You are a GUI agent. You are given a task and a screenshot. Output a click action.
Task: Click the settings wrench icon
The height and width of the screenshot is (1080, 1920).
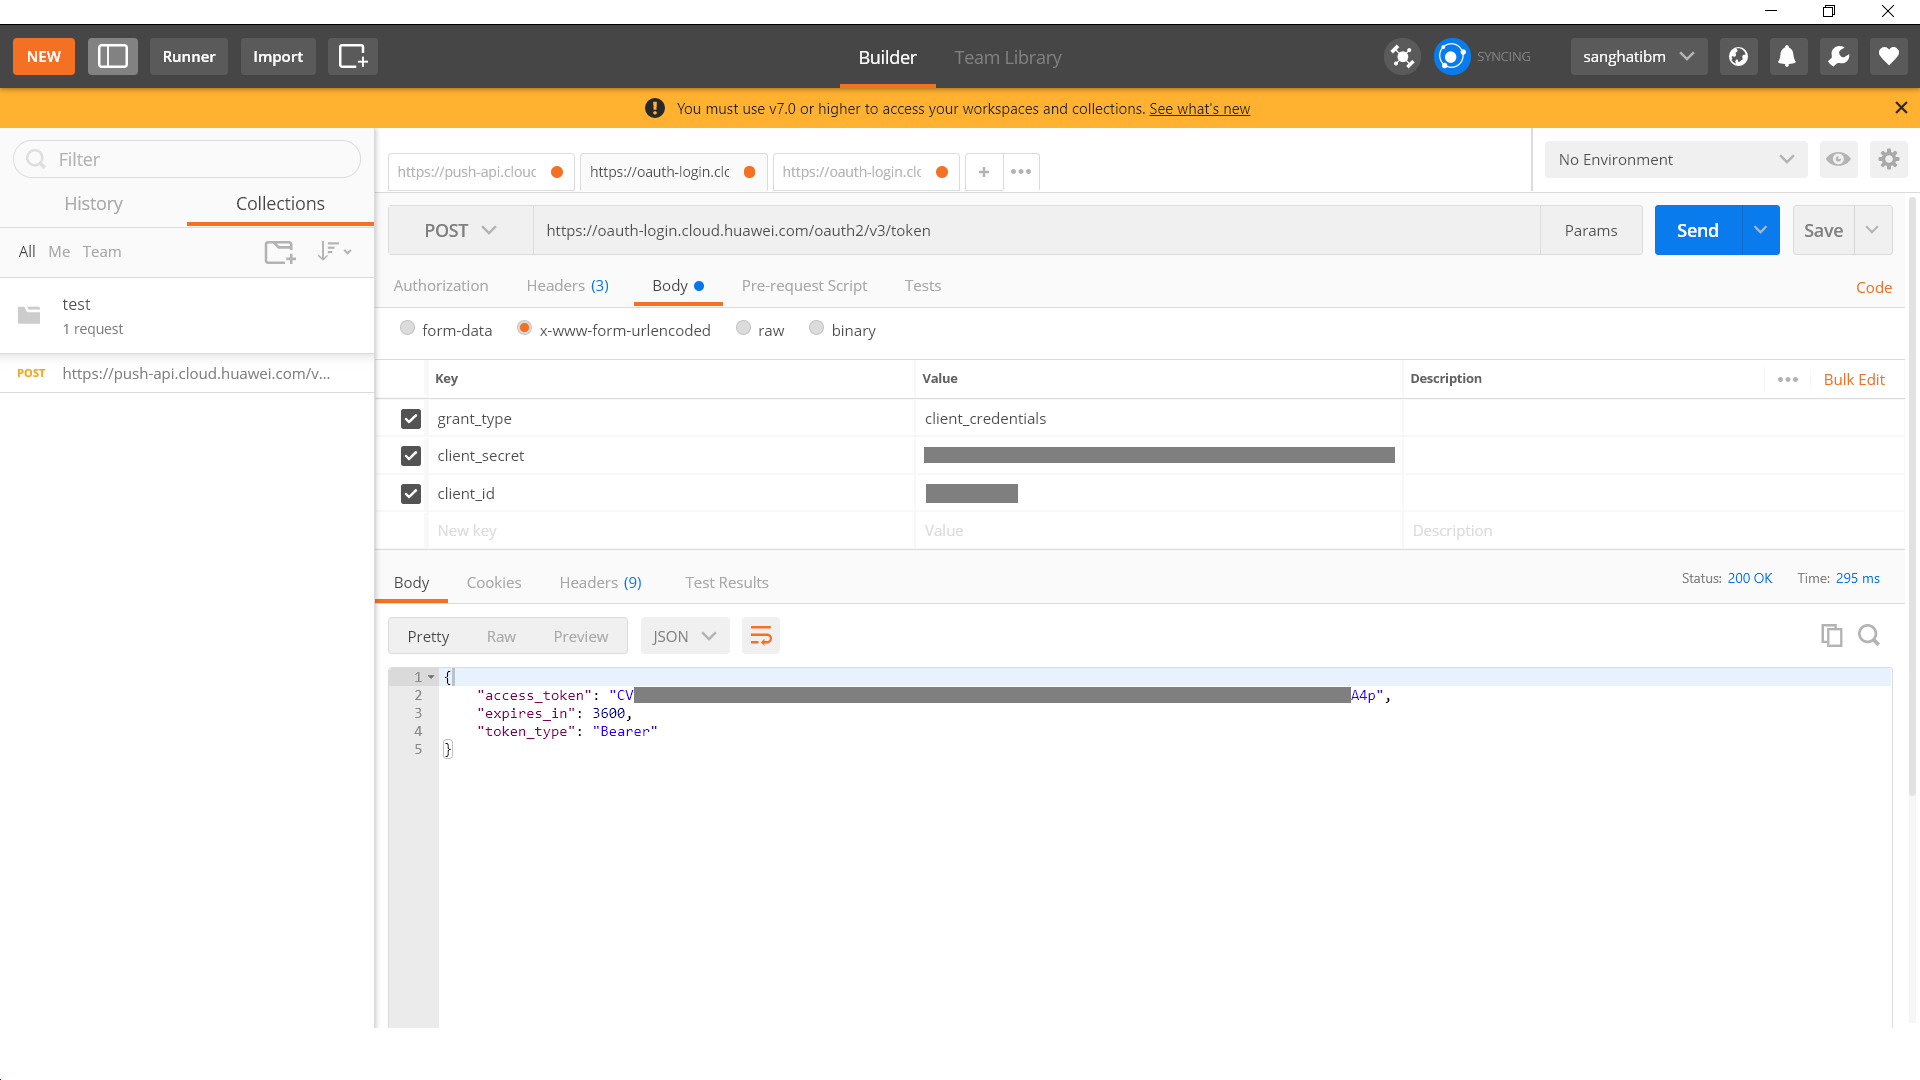pyautogui.click(x=1838, y=57)
